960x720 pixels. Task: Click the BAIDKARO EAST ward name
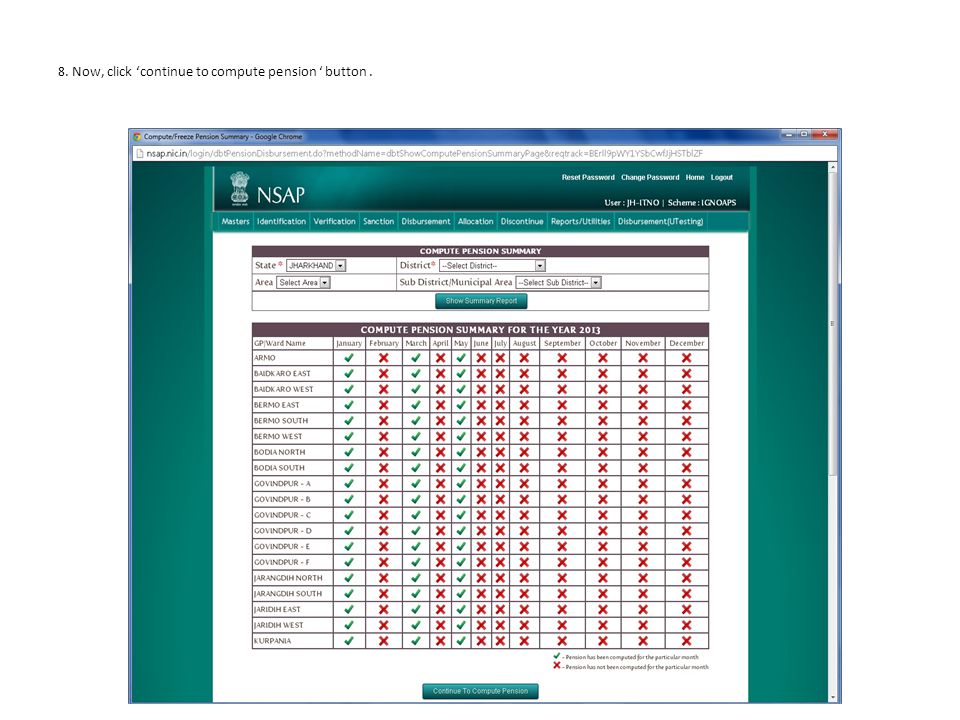coord(282,373)
